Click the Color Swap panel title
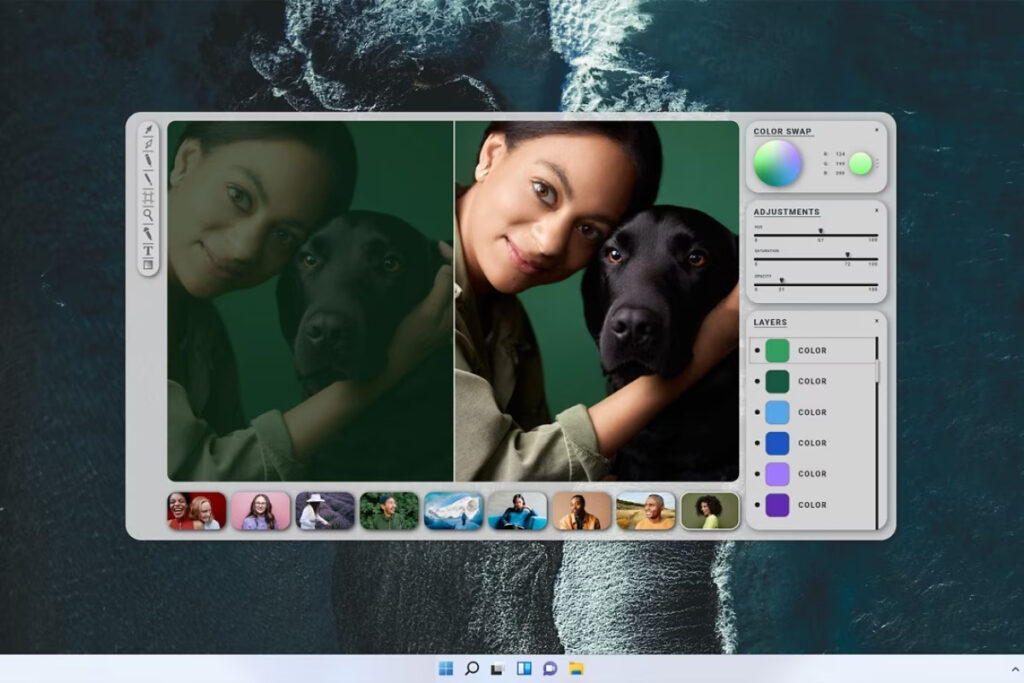Image resolution: width=1024 pixels, height=683 pixels. point(782,132)
